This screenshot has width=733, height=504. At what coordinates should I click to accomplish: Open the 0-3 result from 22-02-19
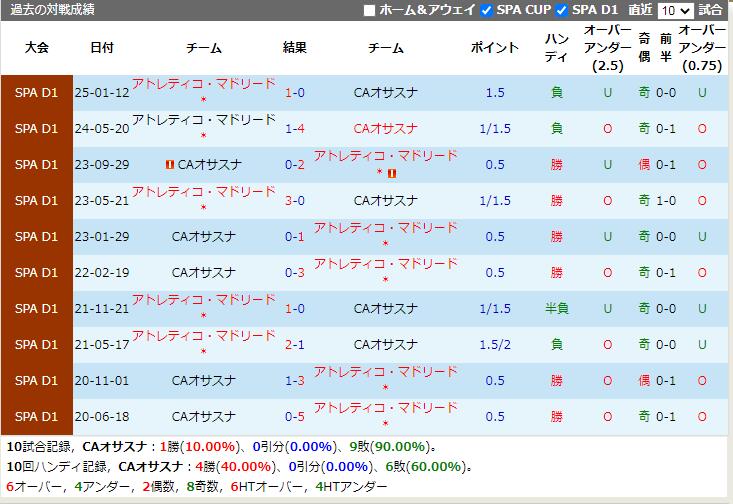(x=295, y=273)
